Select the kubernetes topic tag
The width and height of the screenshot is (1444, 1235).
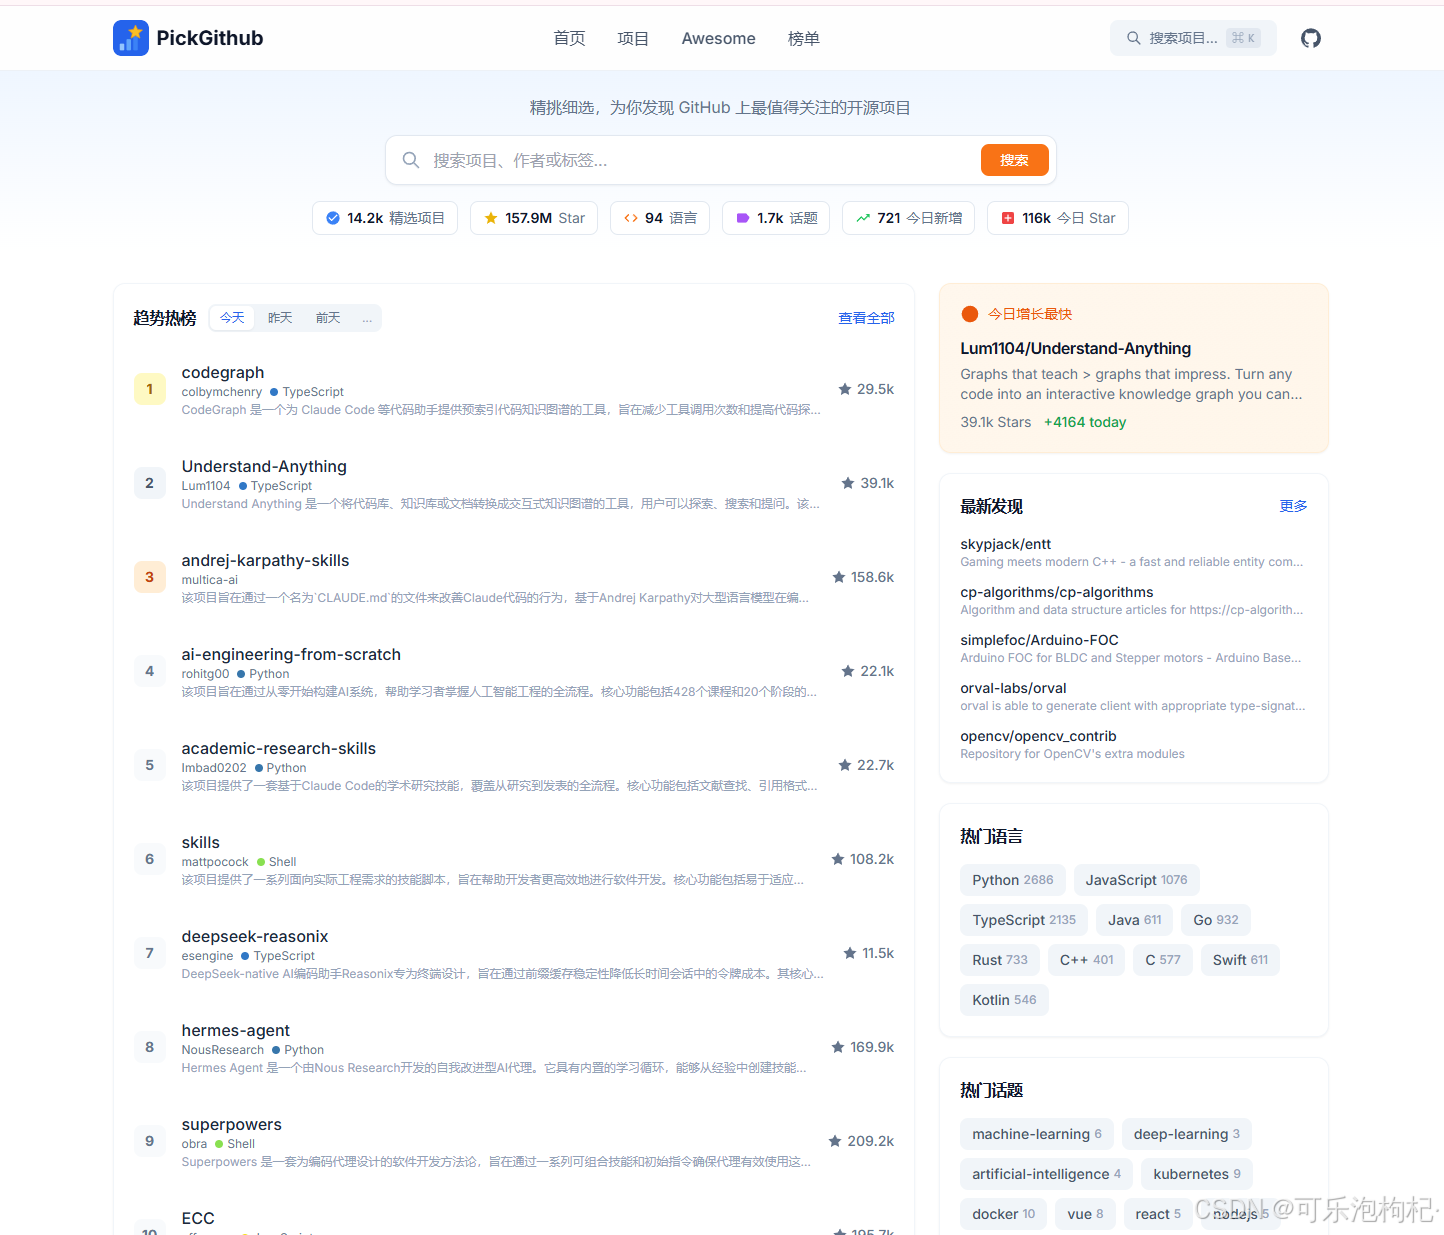coord(1197,1174)
